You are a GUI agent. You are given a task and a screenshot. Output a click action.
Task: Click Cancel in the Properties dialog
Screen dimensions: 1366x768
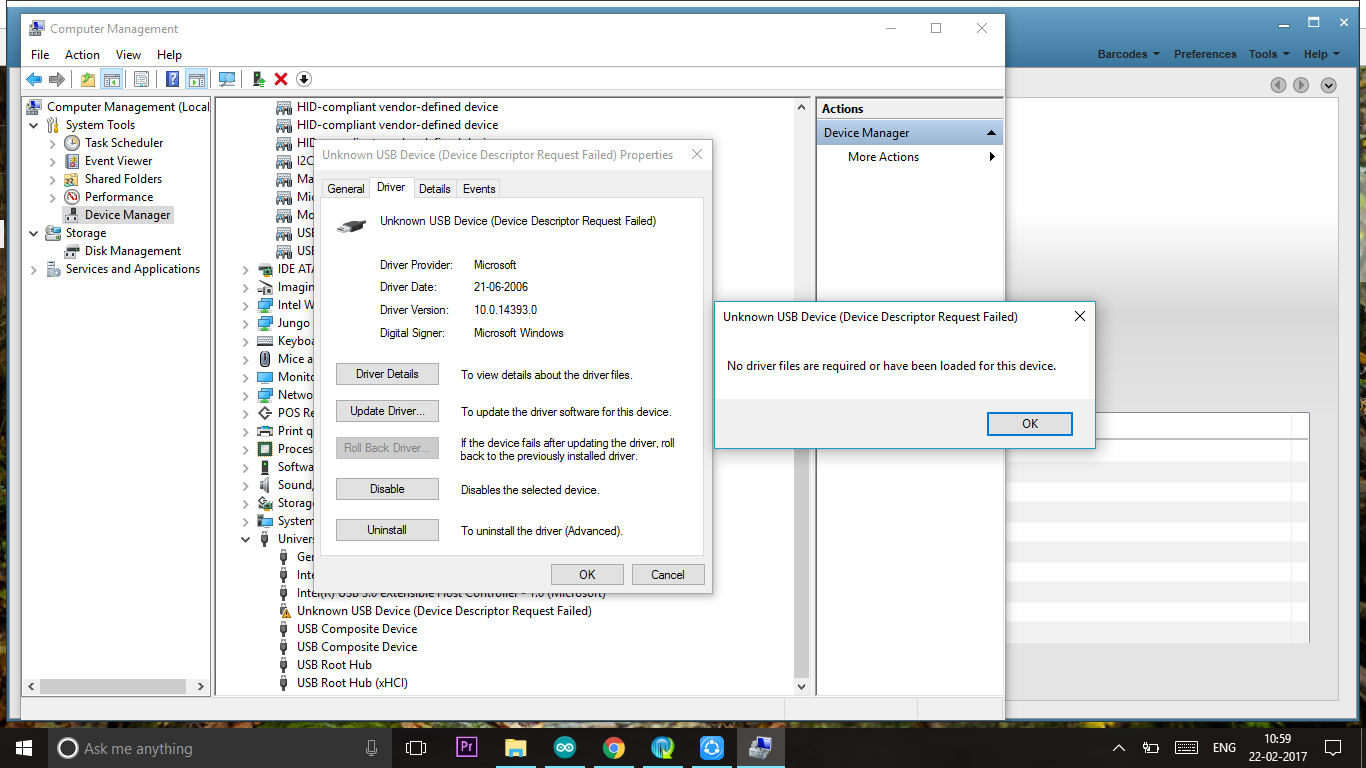pyautogui.click(x=668, y=575)
